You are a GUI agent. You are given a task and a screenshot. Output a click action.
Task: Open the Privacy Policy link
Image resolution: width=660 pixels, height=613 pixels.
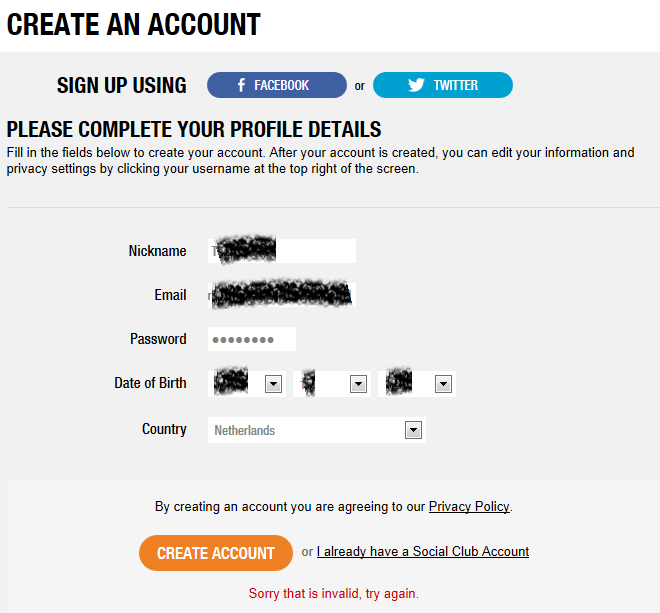[469, 507]
